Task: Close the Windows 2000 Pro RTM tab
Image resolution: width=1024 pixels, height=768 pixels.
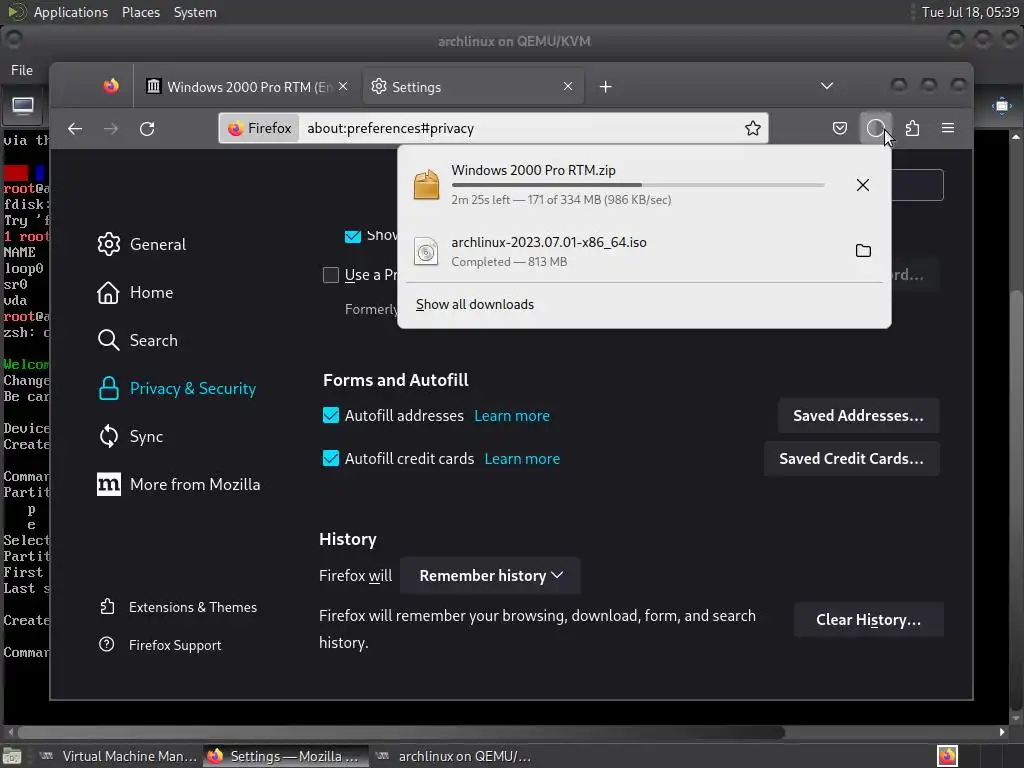Action: 343,86
